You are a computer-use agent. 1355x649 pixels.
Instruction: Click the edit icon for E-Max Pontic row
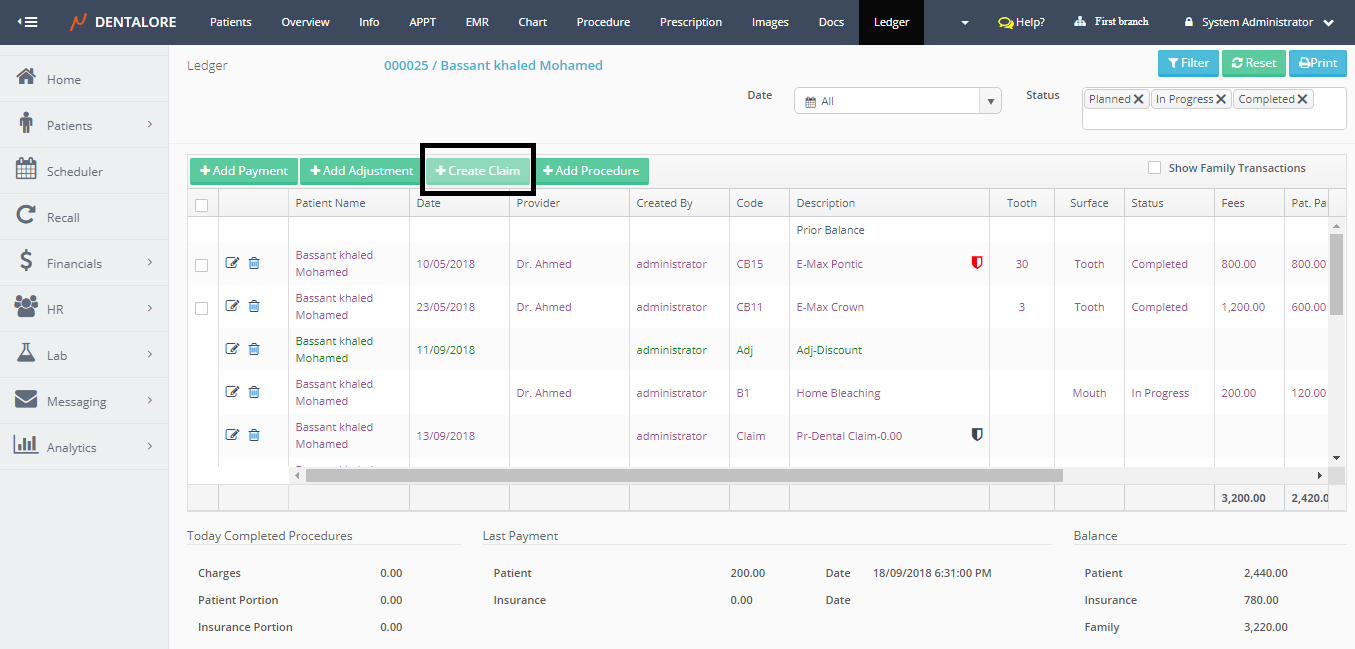point(232,263)
